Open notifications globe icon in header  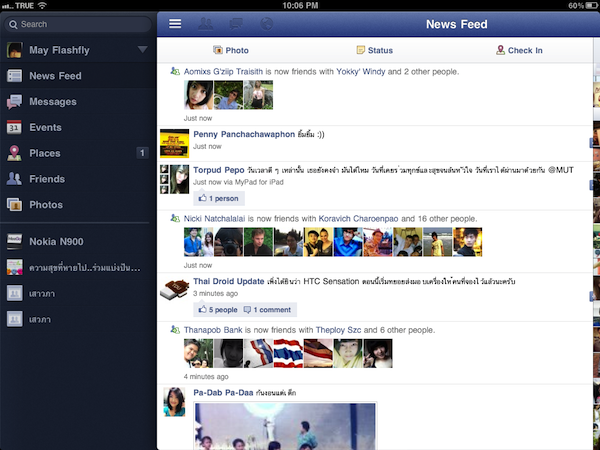pyautogui.click(x=266, y=24)
